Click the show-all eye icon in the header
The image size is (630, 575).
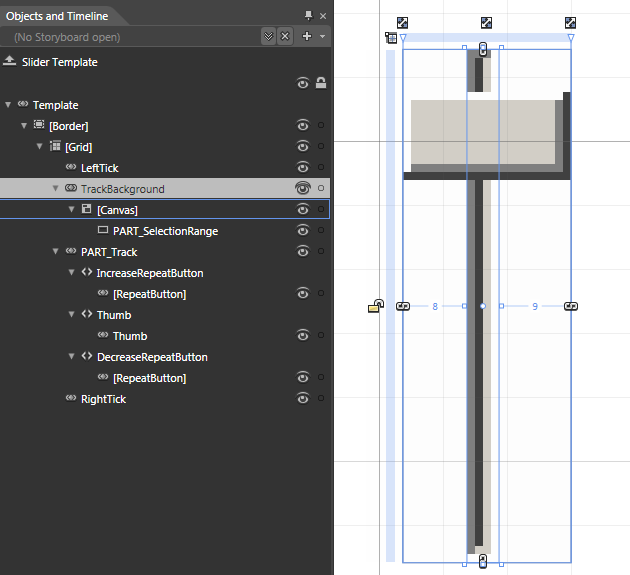click(302, 83)
